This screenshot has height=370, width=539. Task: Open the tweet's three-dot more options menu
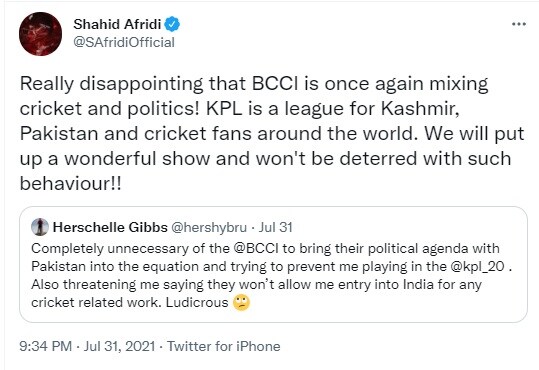coord(519,24)
